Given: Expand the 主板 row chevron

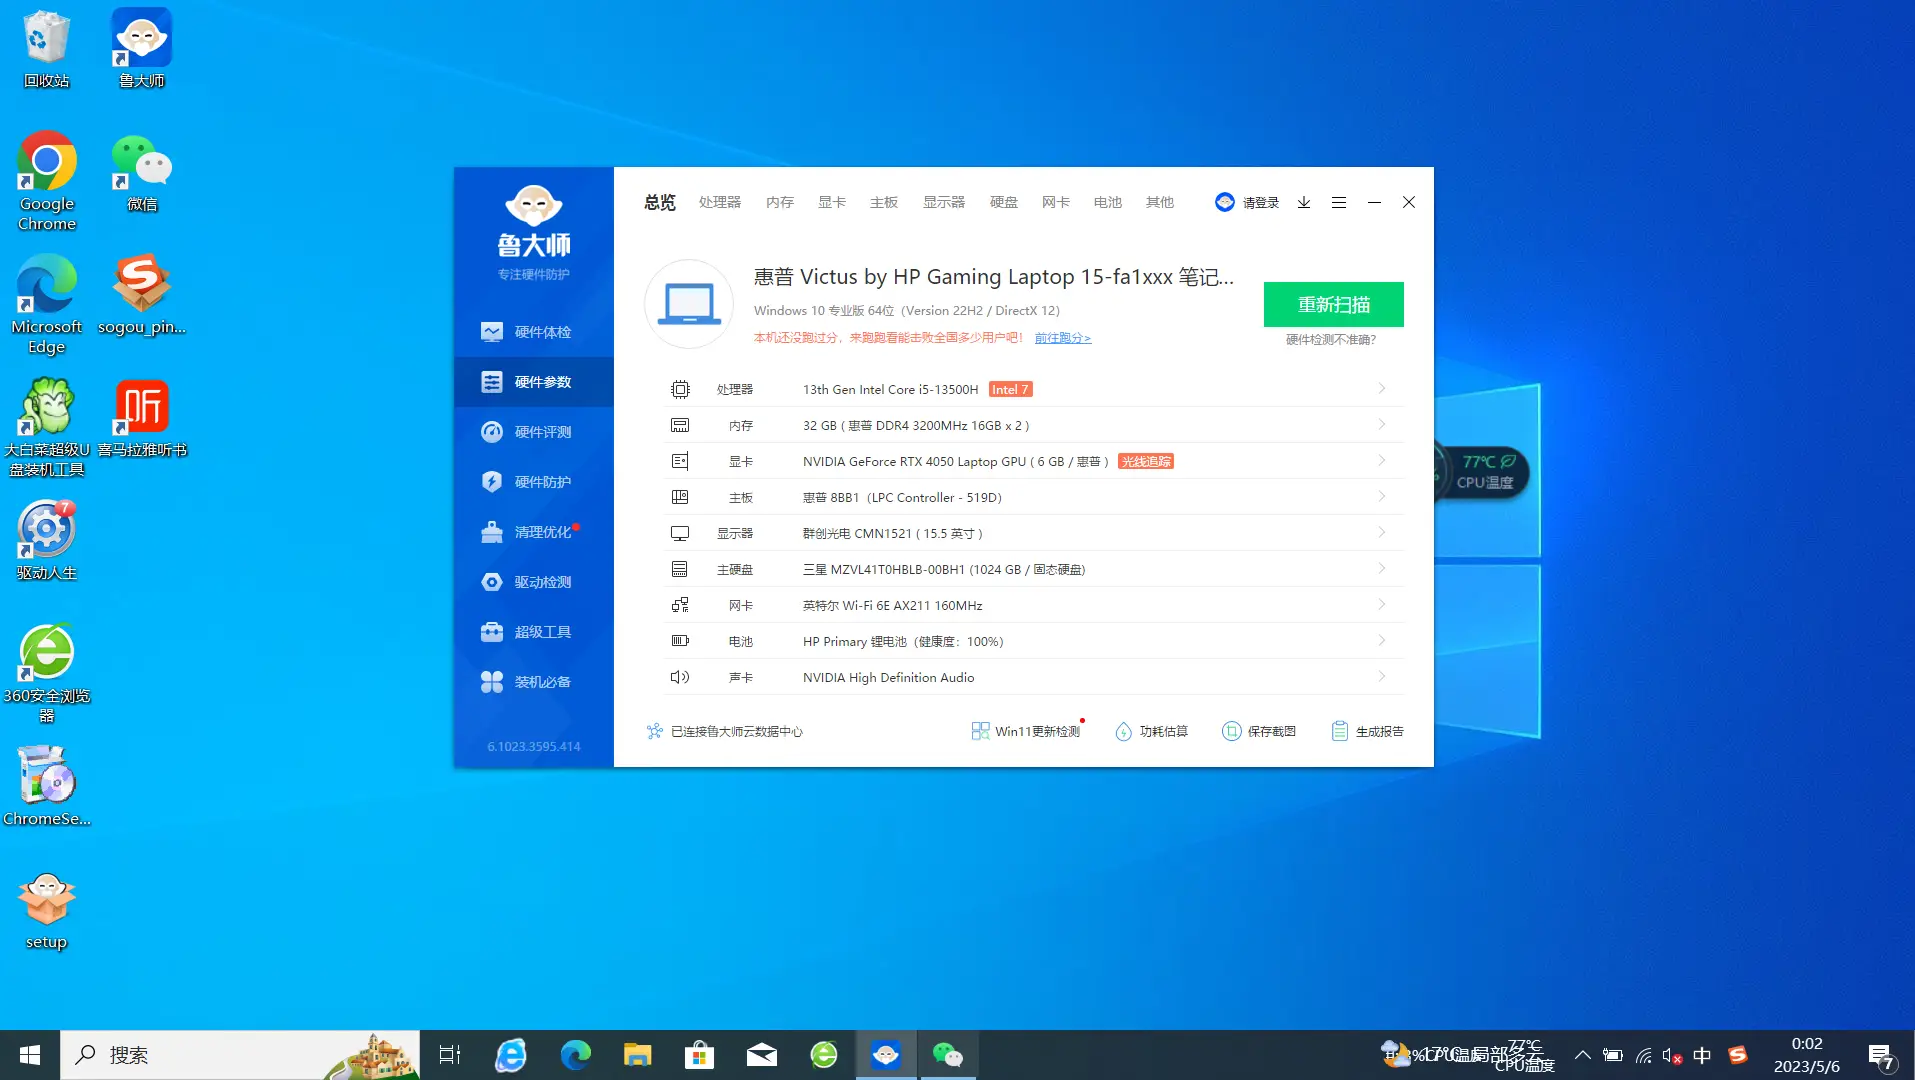Looking at the screenshot, I should (1382, 496).
